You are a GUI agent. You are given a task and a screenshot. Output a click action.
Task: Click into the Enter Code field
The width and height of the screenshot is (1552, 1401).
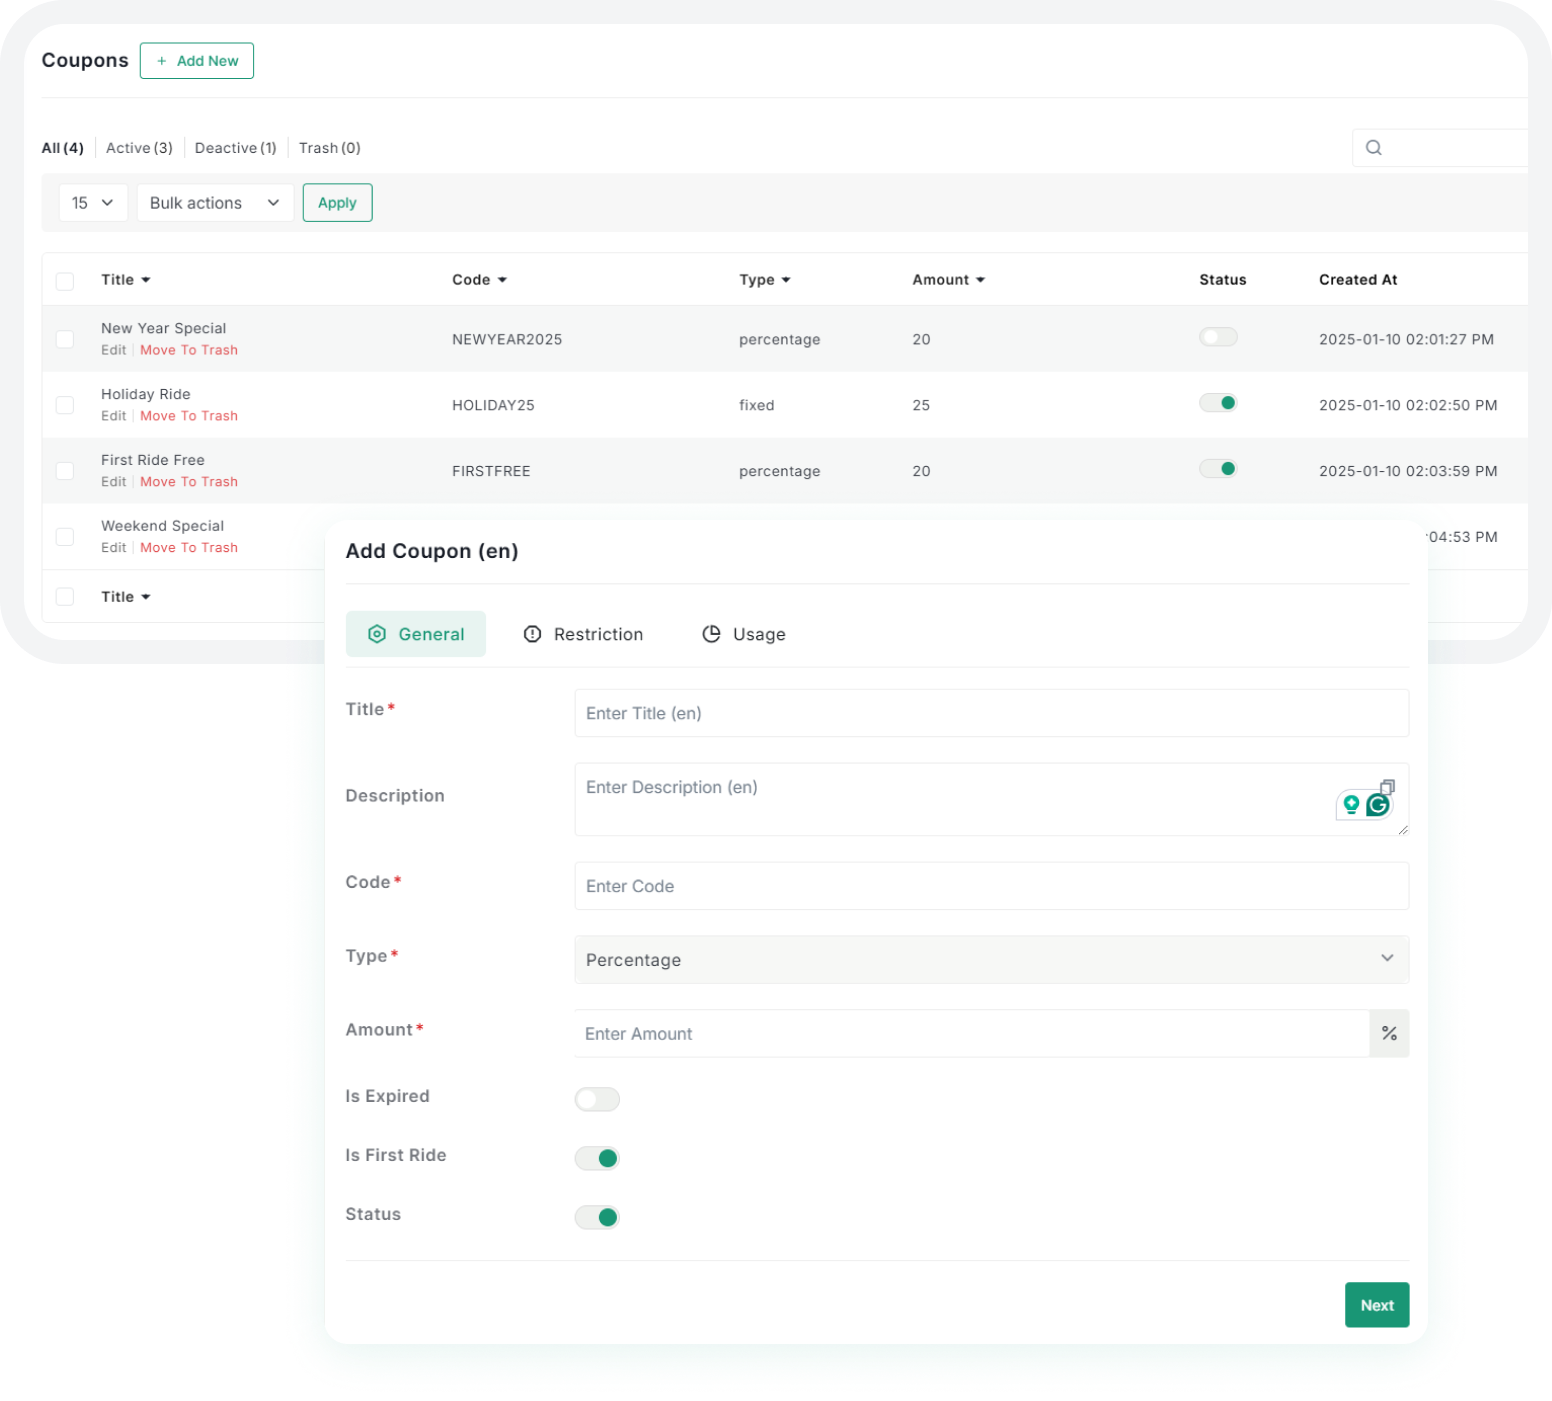point(991,886)
